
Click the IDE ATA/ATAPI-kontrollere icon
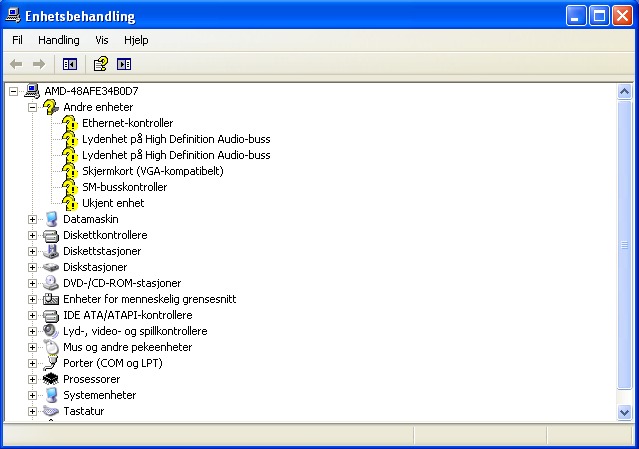[51, 315]
